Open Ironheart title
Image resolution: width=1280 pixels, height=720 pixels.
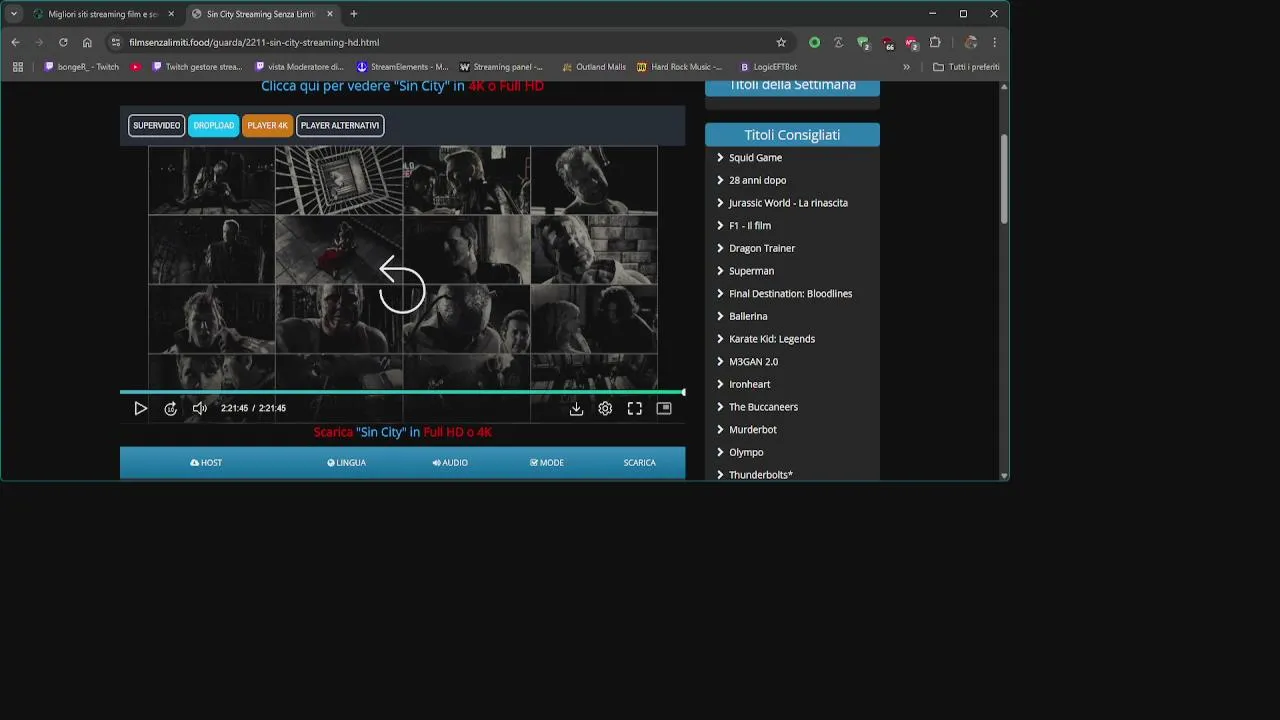coord(749,384)
